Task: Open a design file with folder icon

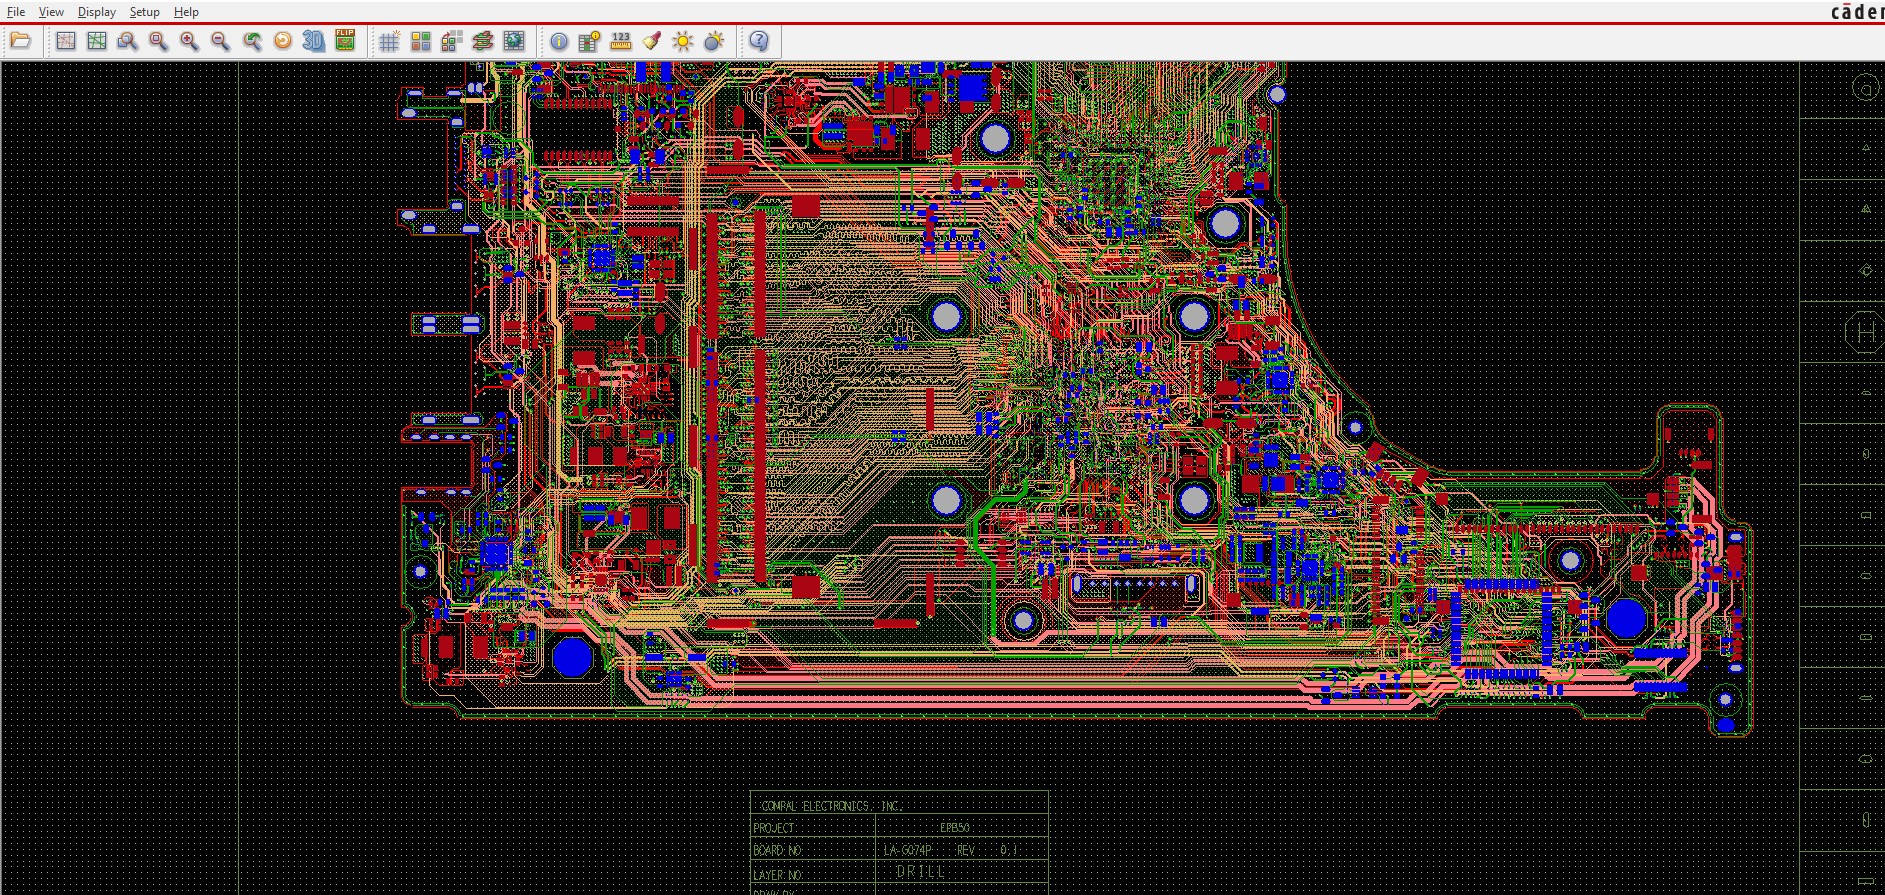Action: pyautogui.click(x=20, y=41)
